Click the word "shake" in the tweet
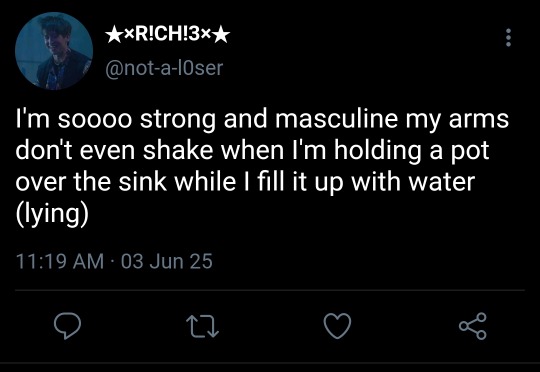 (x=178, y=150)
